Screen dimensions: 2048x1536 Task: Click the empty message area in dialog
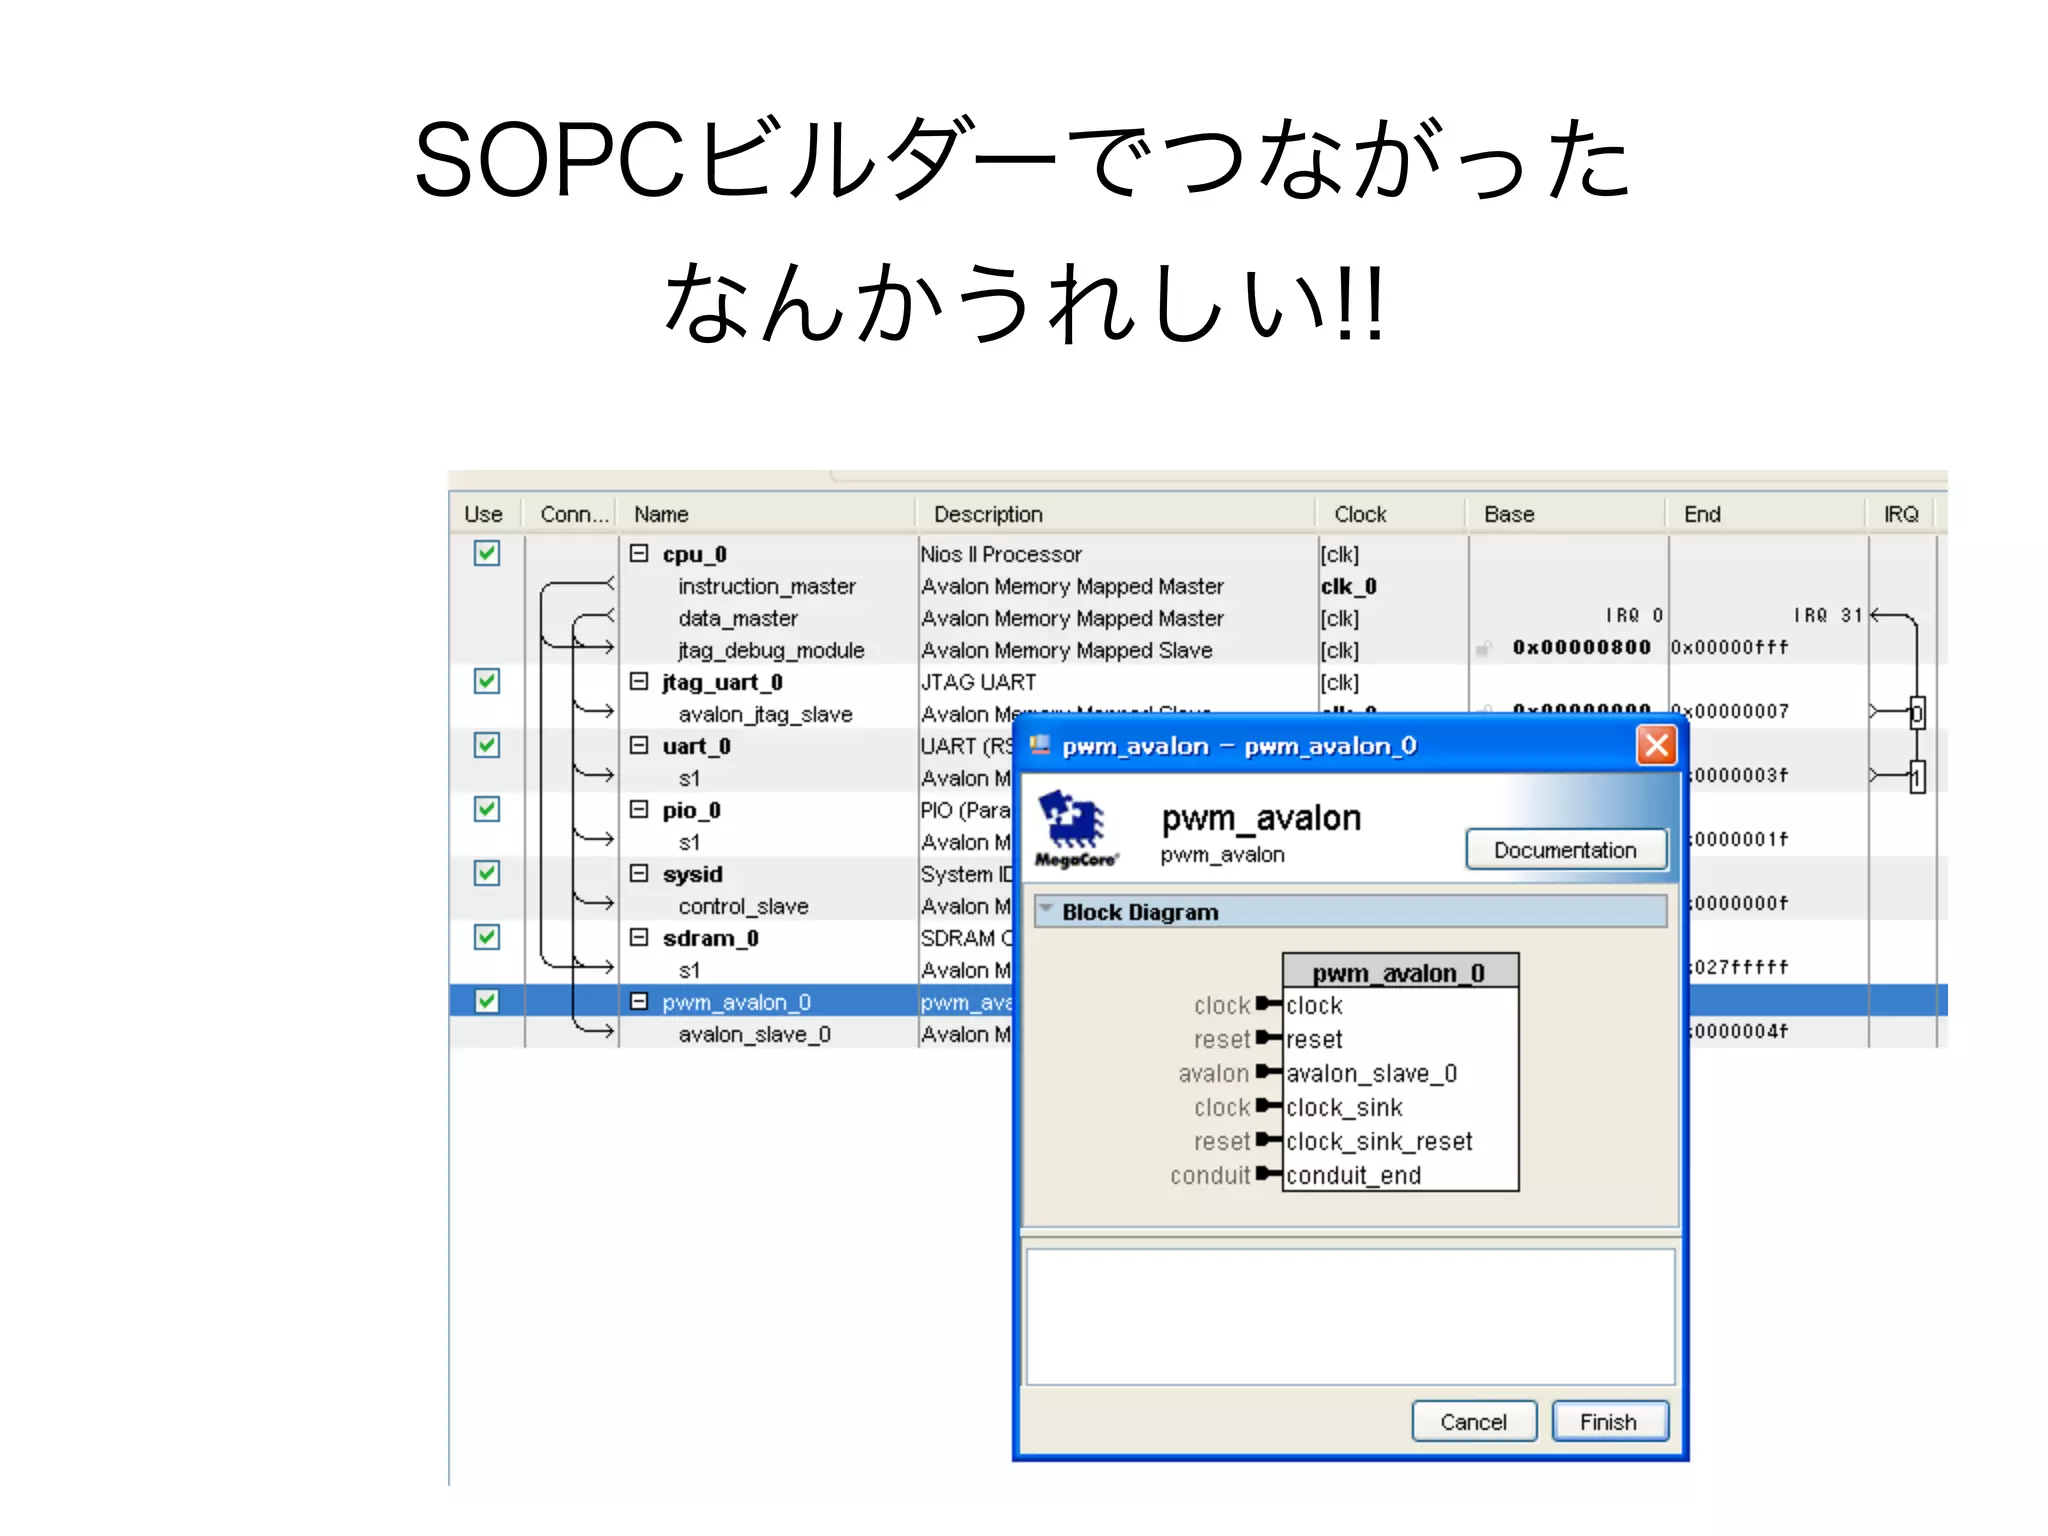(1350, 1317)
